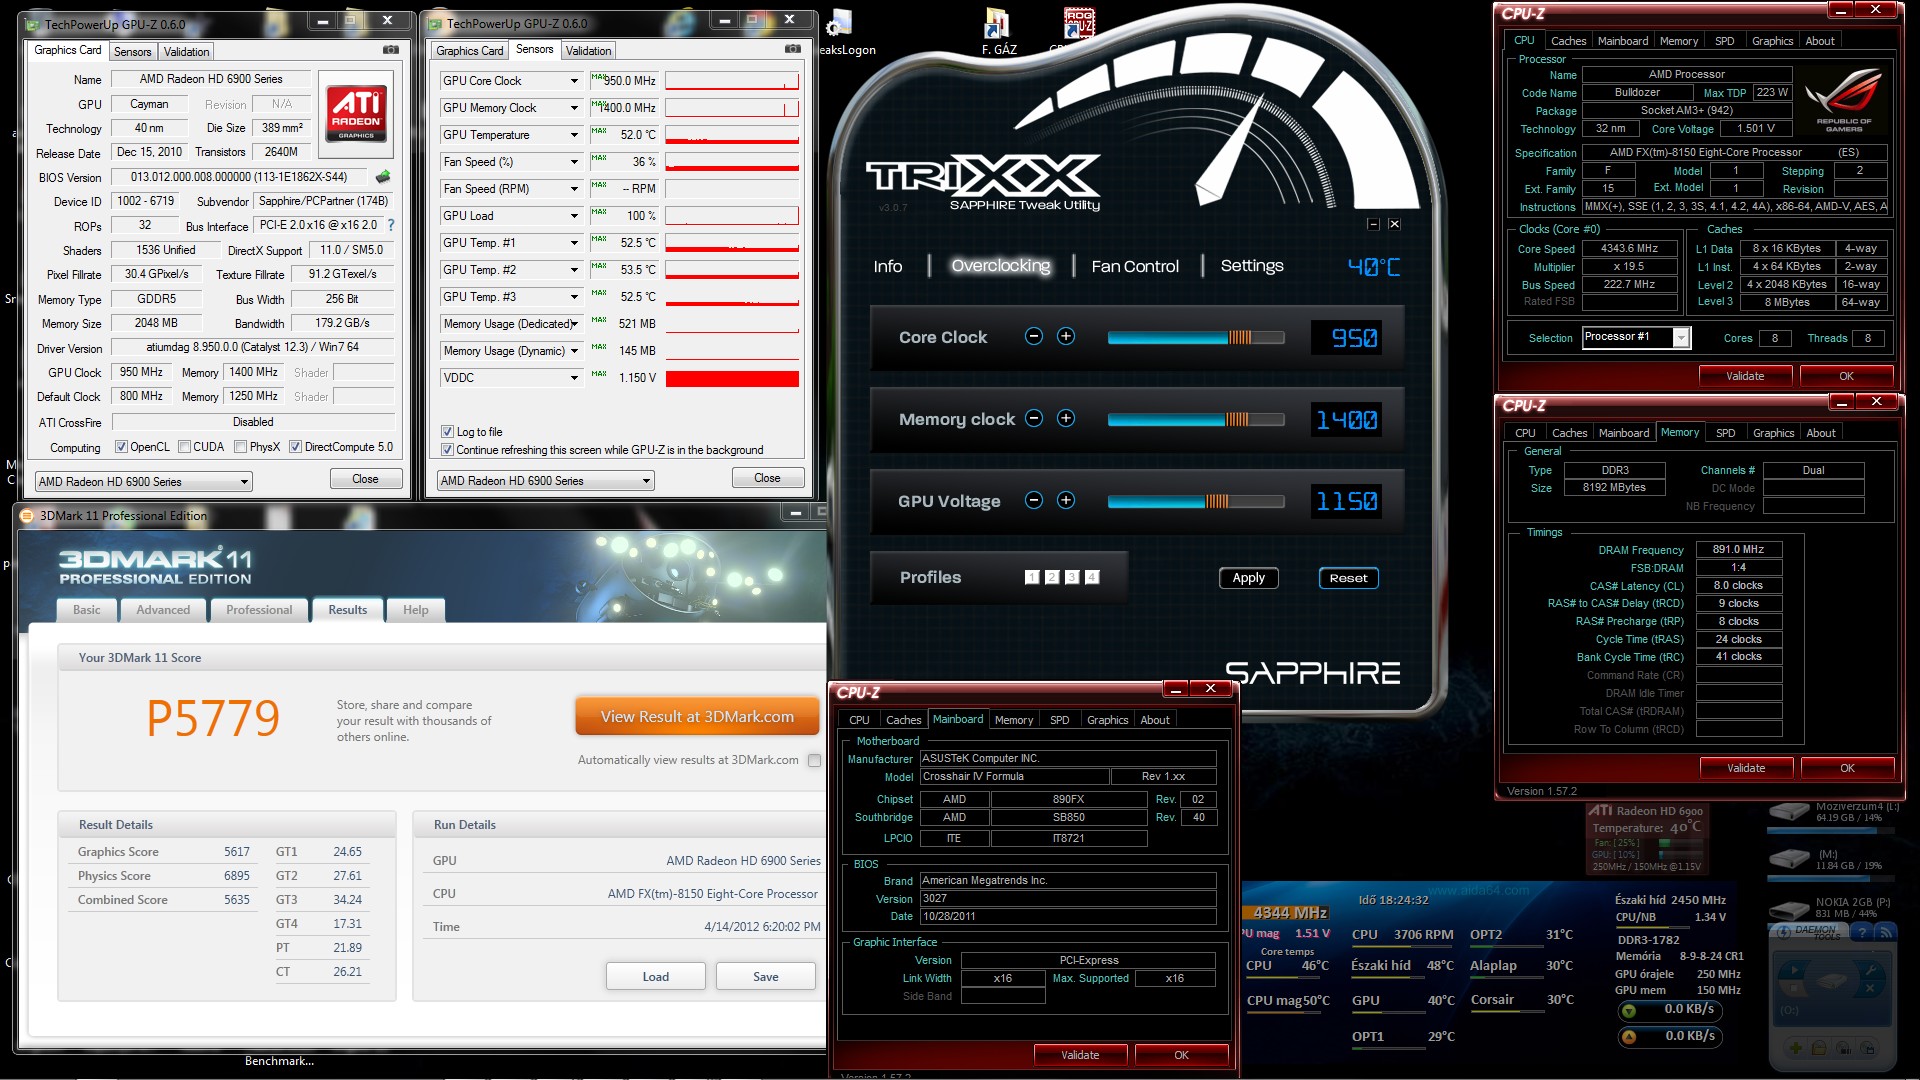Click the Apply button in TRIXX
Viewport: 1920px width, 1080px height.
tap(1248, 578)
